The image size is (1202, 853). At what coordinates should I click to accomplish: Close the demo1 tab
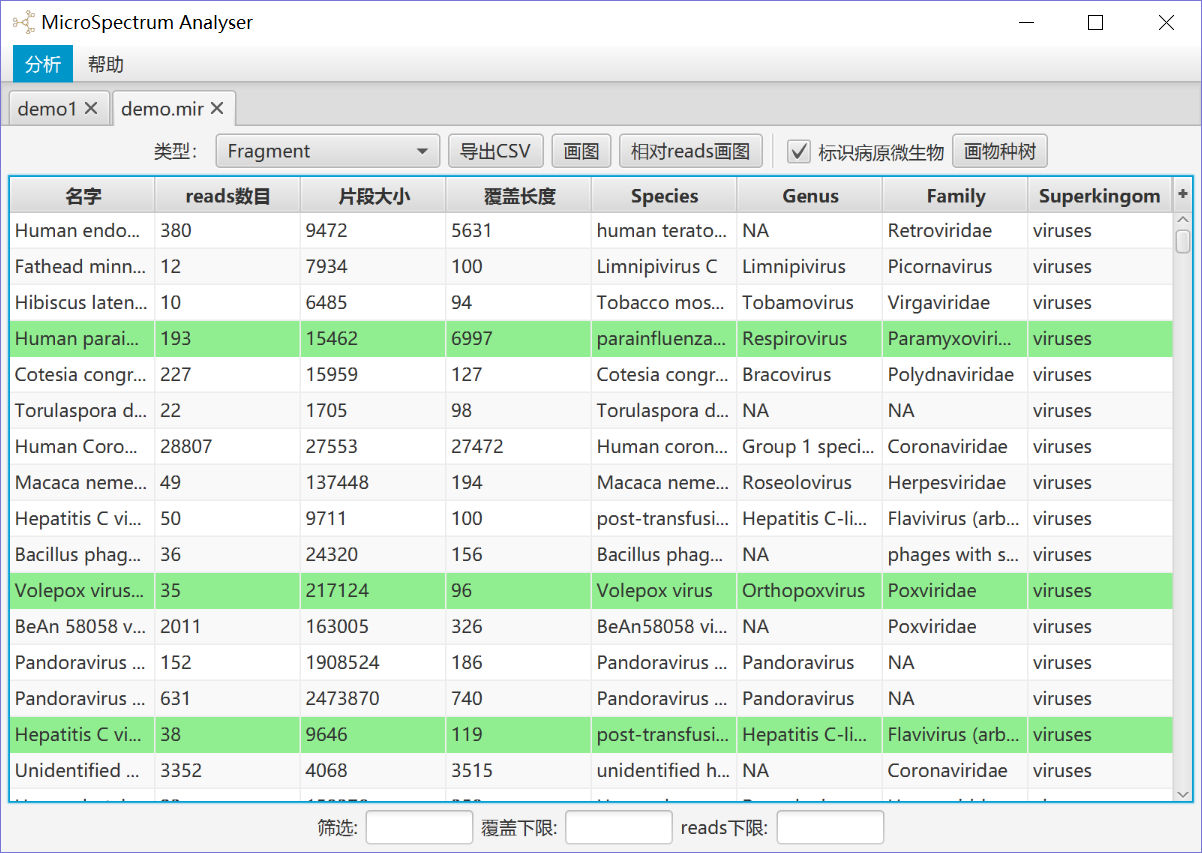click(91, 109)
